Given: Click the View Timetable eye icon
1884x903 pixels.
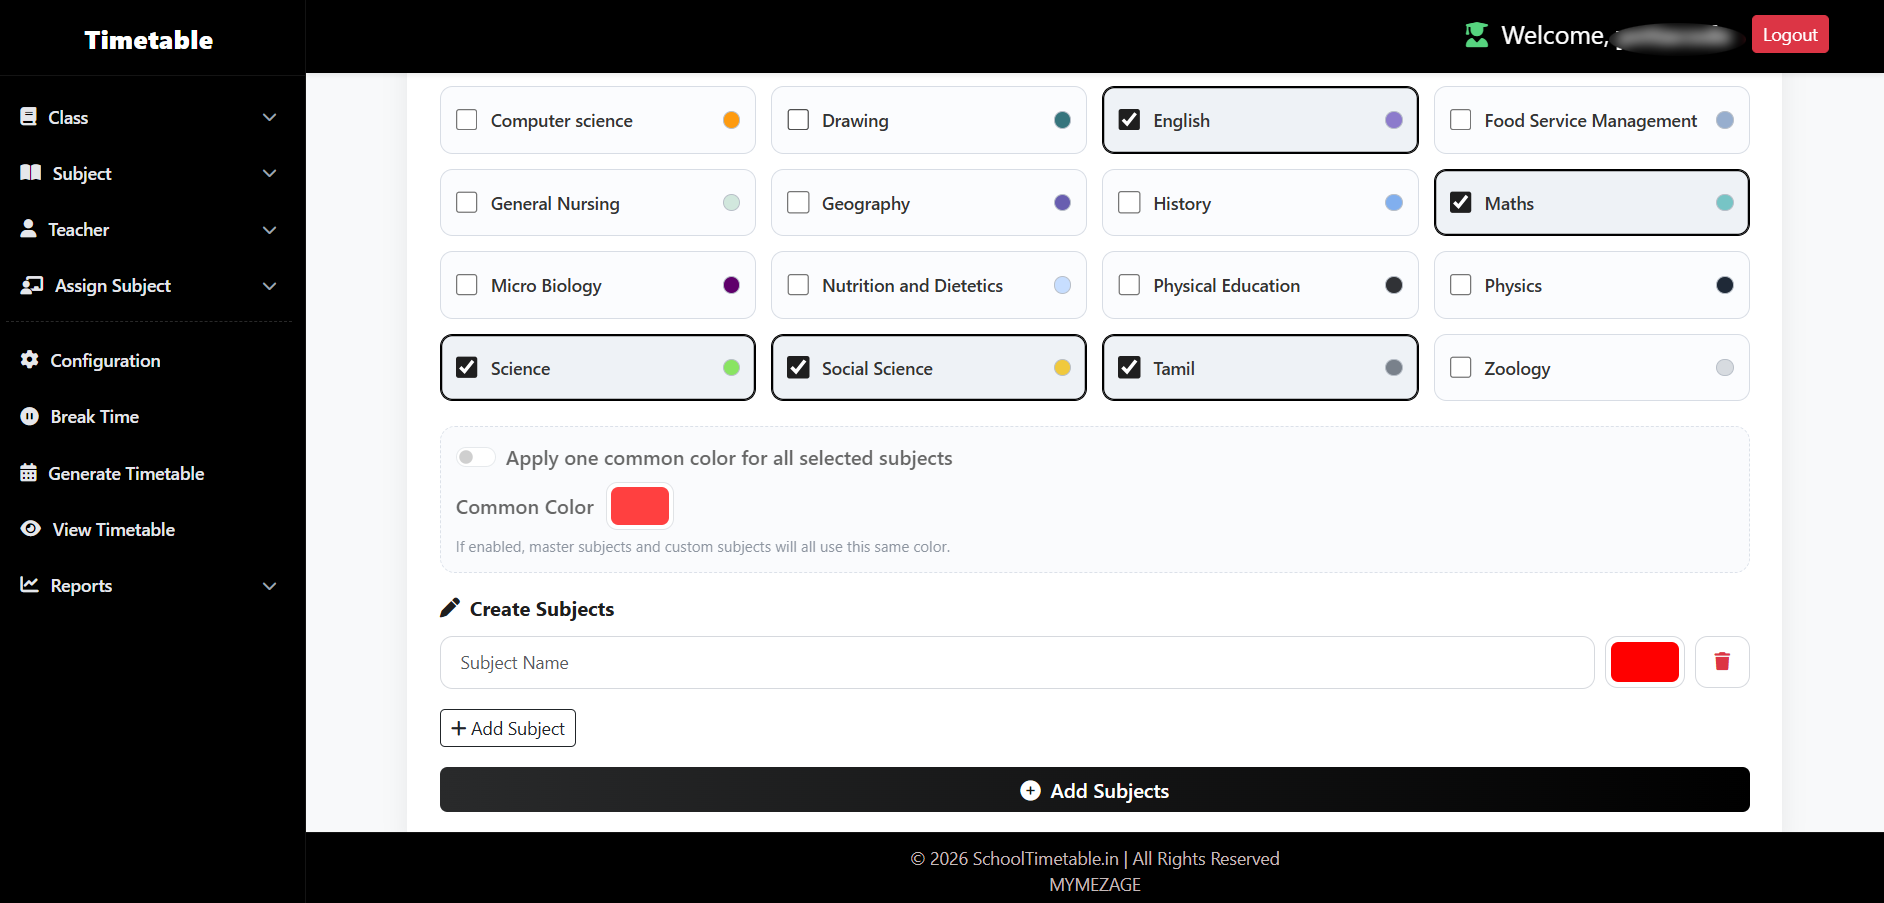Looking at the screenshot, I should click(31, 529).
